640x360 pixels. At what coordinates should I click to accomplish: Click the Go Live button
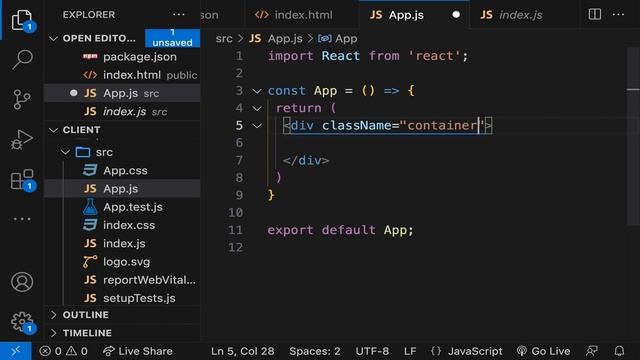[543, 351]
